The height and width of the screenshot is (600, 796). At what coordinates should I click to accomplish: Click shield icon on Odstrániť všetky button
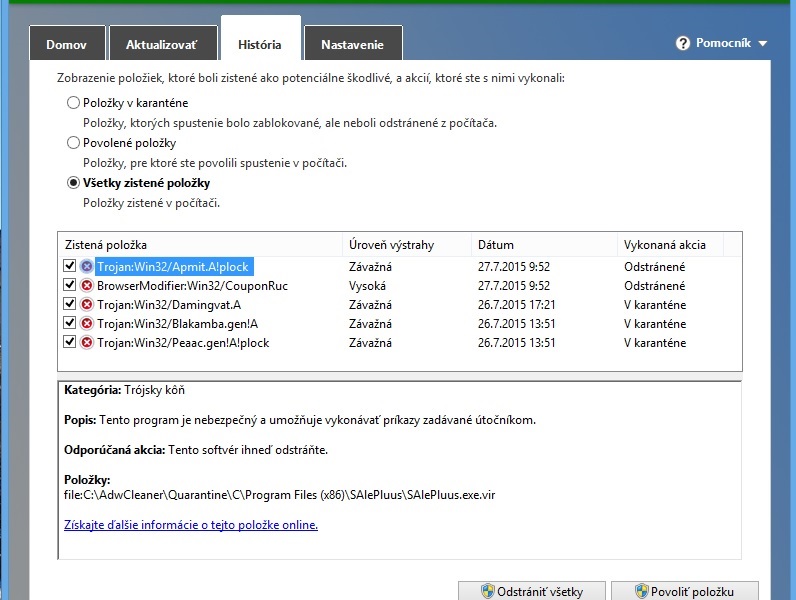[489, 591]
